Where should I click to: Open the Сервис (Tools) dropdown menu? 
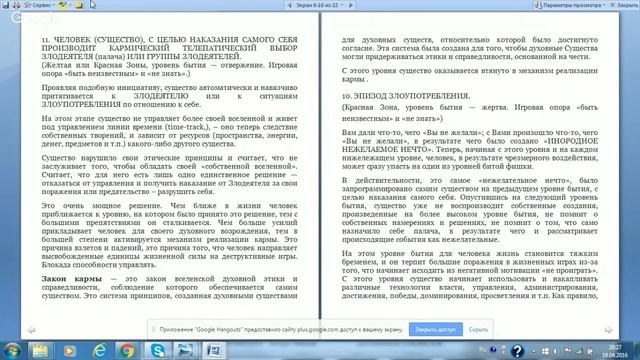pos(39,5)
